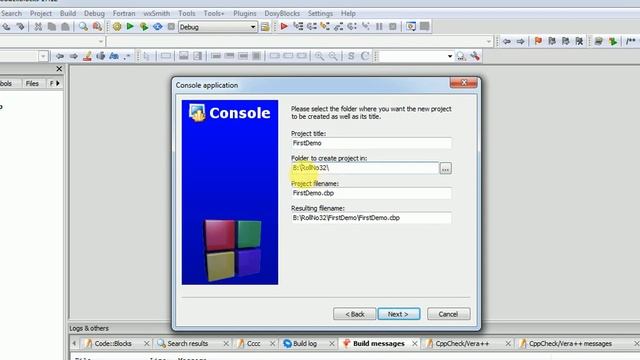Click the Jump back arrow in bookmarks toolbar
Image resolution: width=640 pixels, height=360 pixels.
click(507, 41)
